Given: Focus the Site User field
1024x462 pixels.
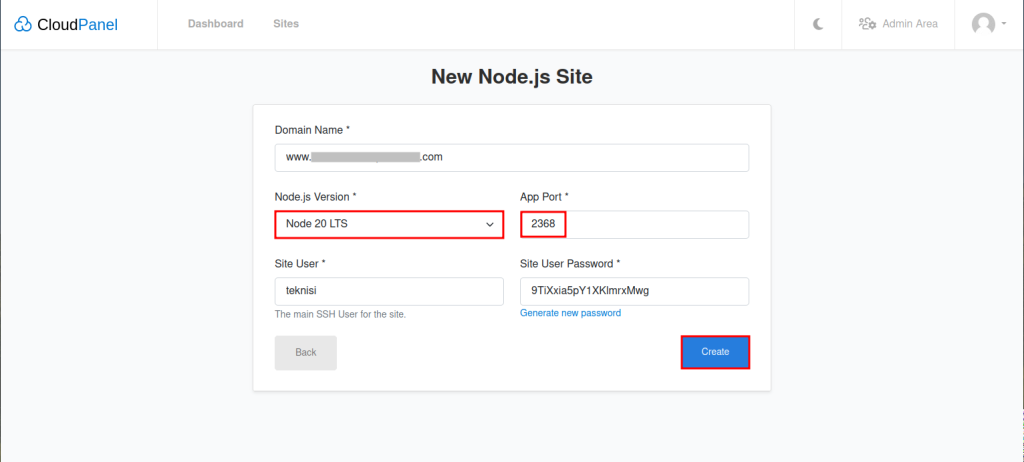Looking at the screenshot, I should (x=389, y=291).
